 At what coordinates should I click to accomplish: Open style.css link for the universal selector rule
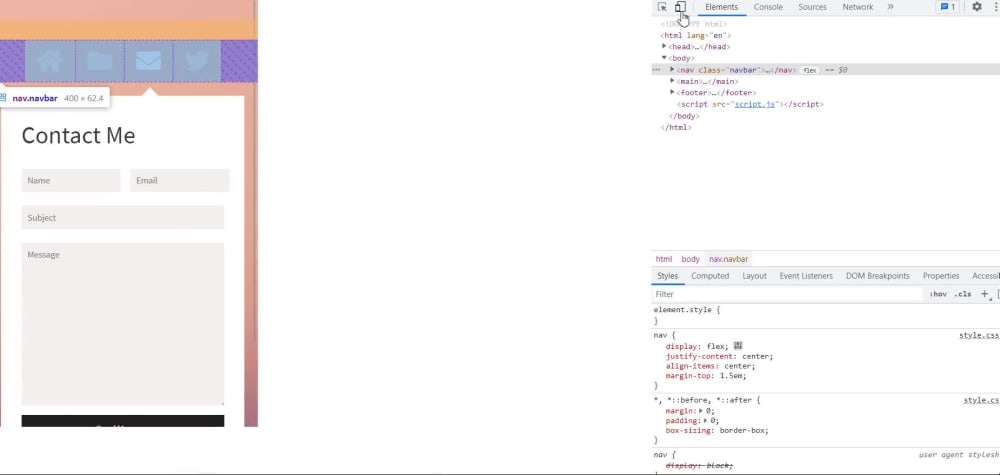(982, 400)
